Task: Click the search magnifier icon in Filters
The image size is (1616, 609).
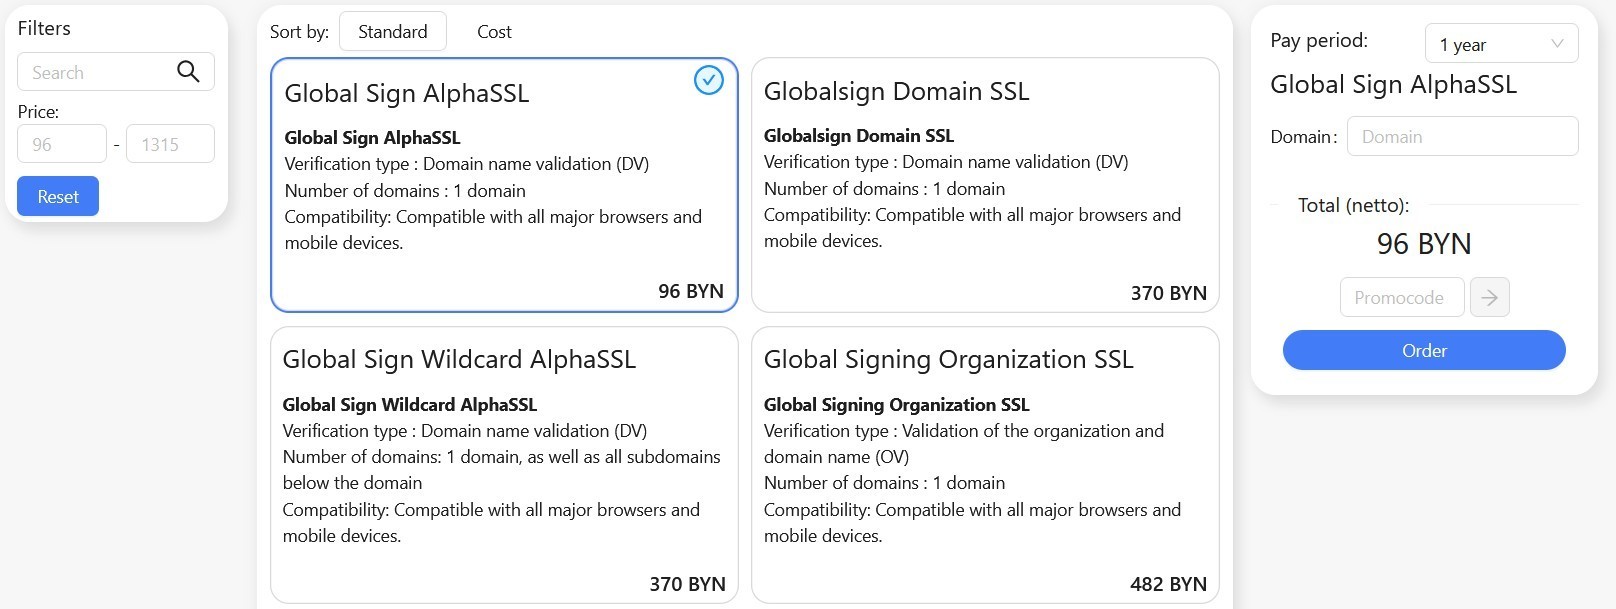Action: pos(188,72)
